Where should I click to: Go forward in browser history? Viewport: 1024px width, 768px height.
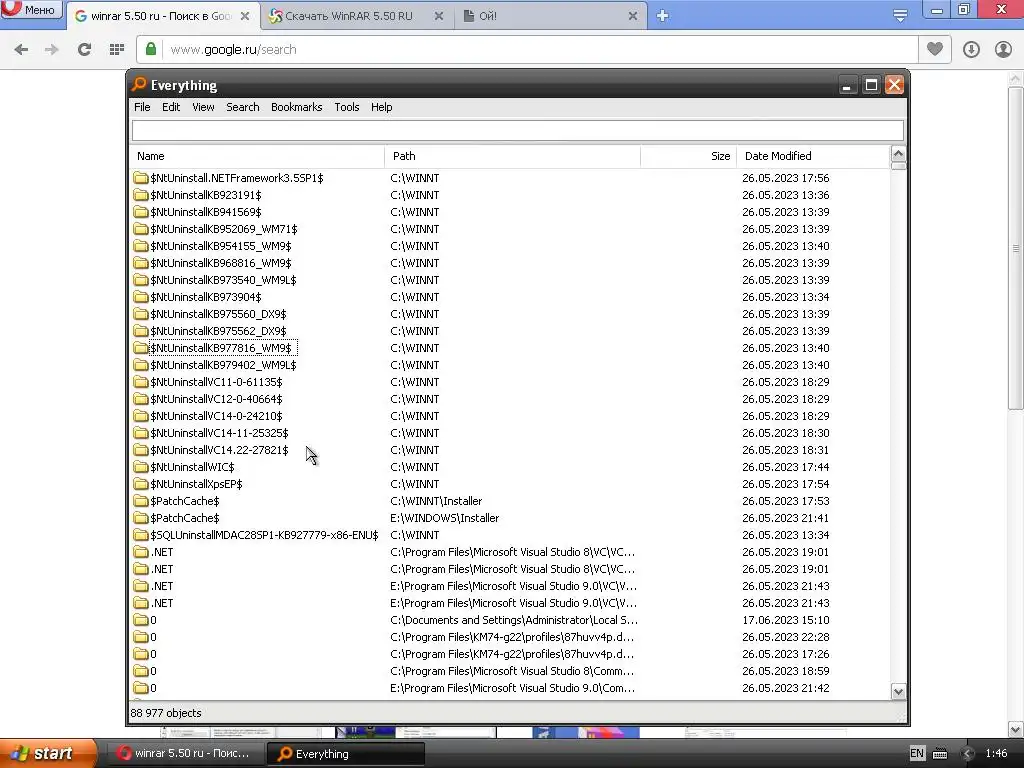(x=52, y=50)
